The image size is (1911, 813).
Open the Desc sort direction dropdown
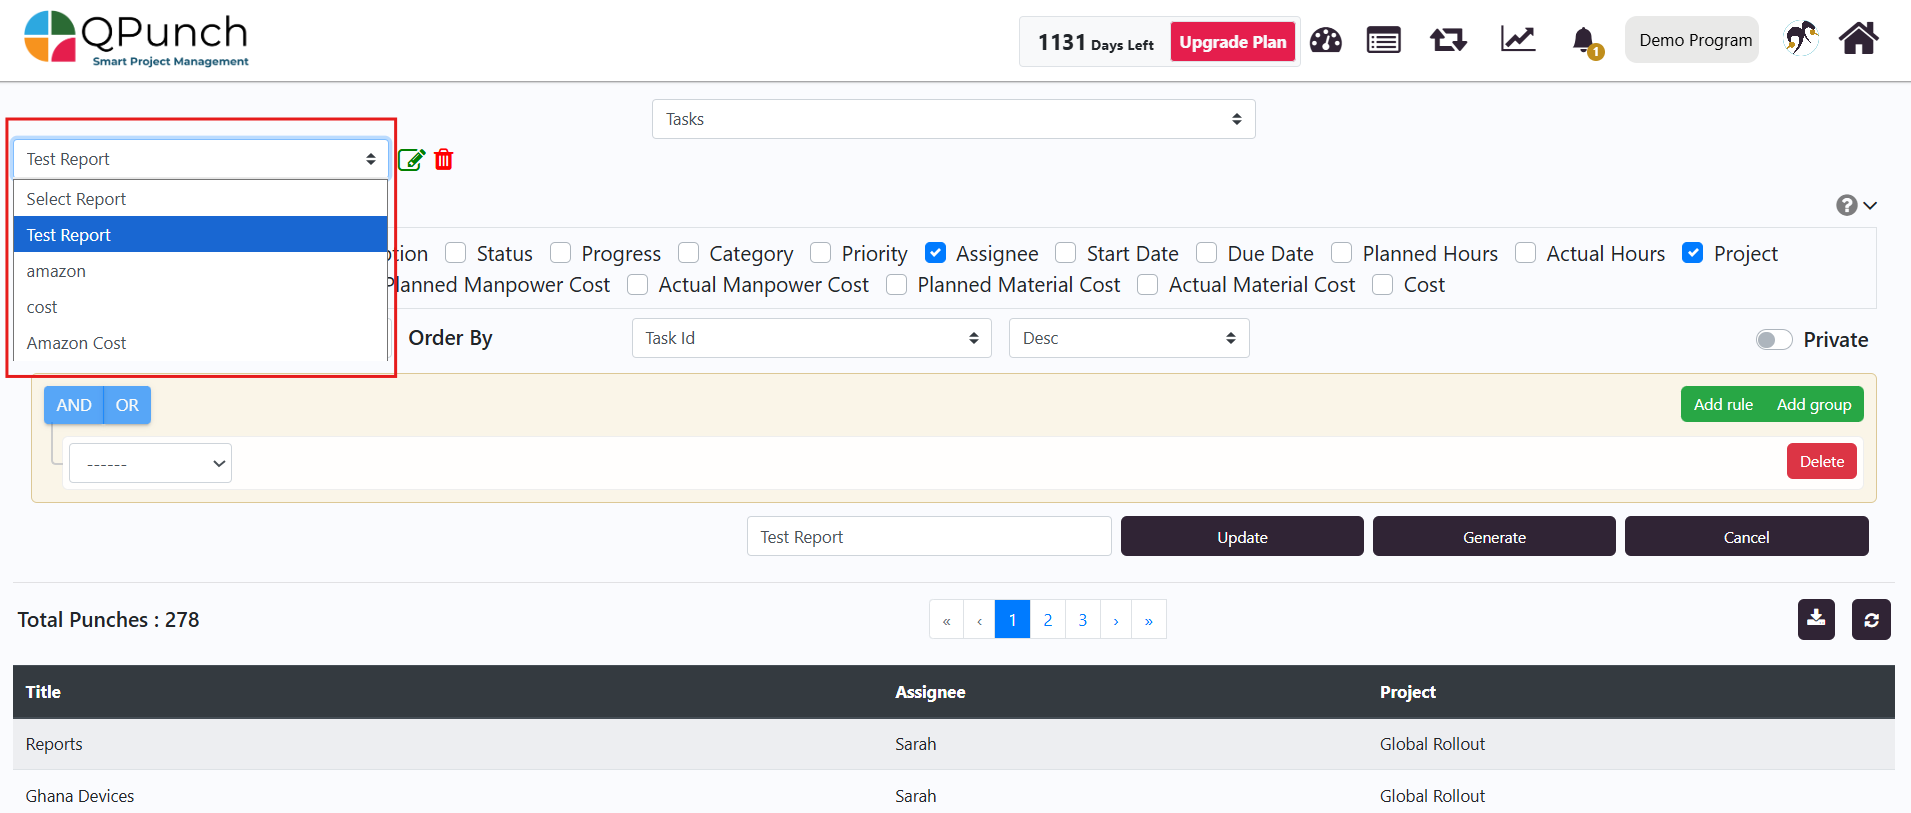pyautogui.click(x=1128, y=338)
